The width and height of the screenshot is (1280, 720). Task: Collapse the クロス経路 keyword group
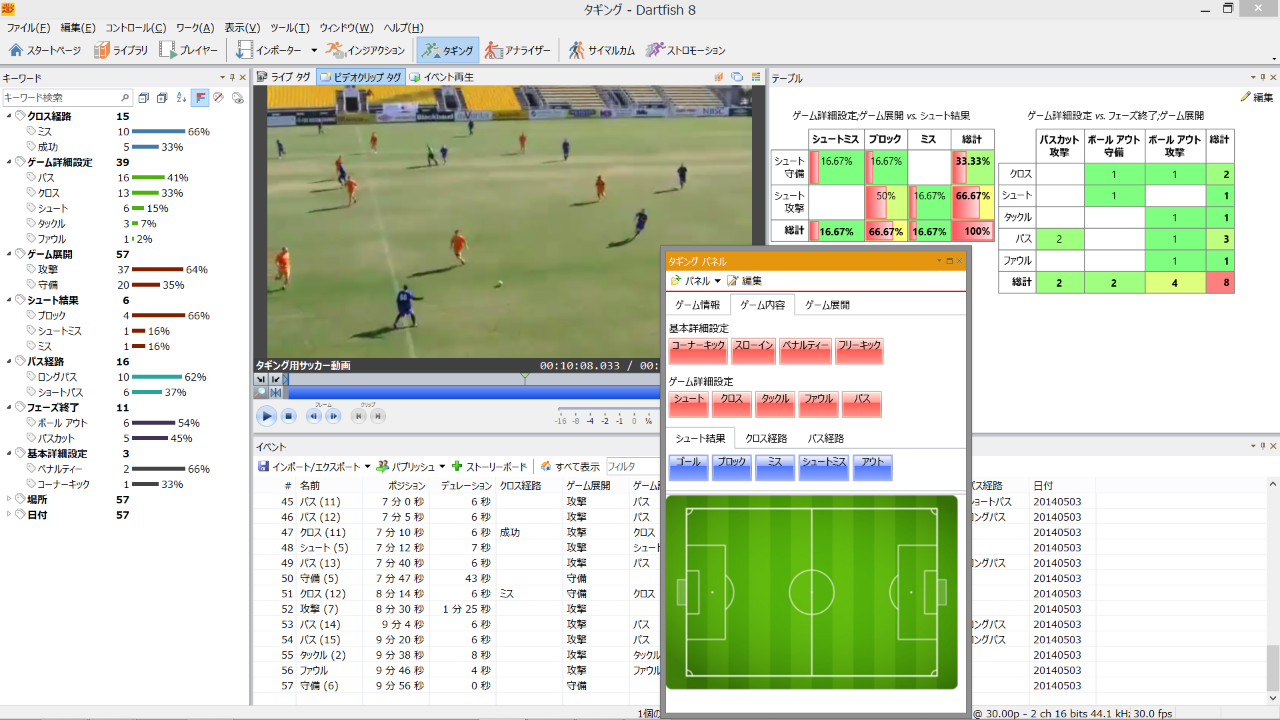9,116
